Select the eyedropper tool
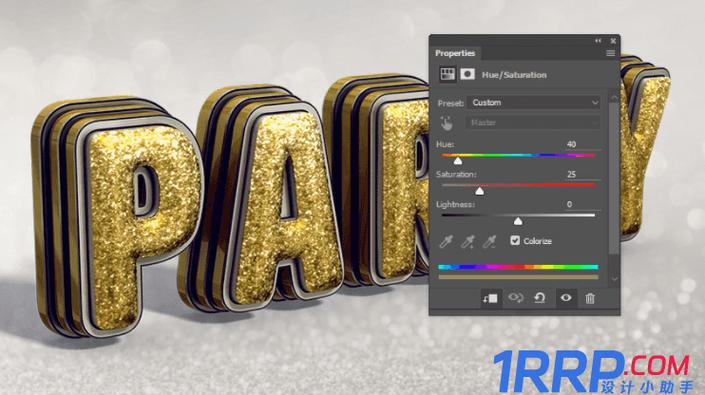This screenshot has width=705, height=395. point(446,241)
